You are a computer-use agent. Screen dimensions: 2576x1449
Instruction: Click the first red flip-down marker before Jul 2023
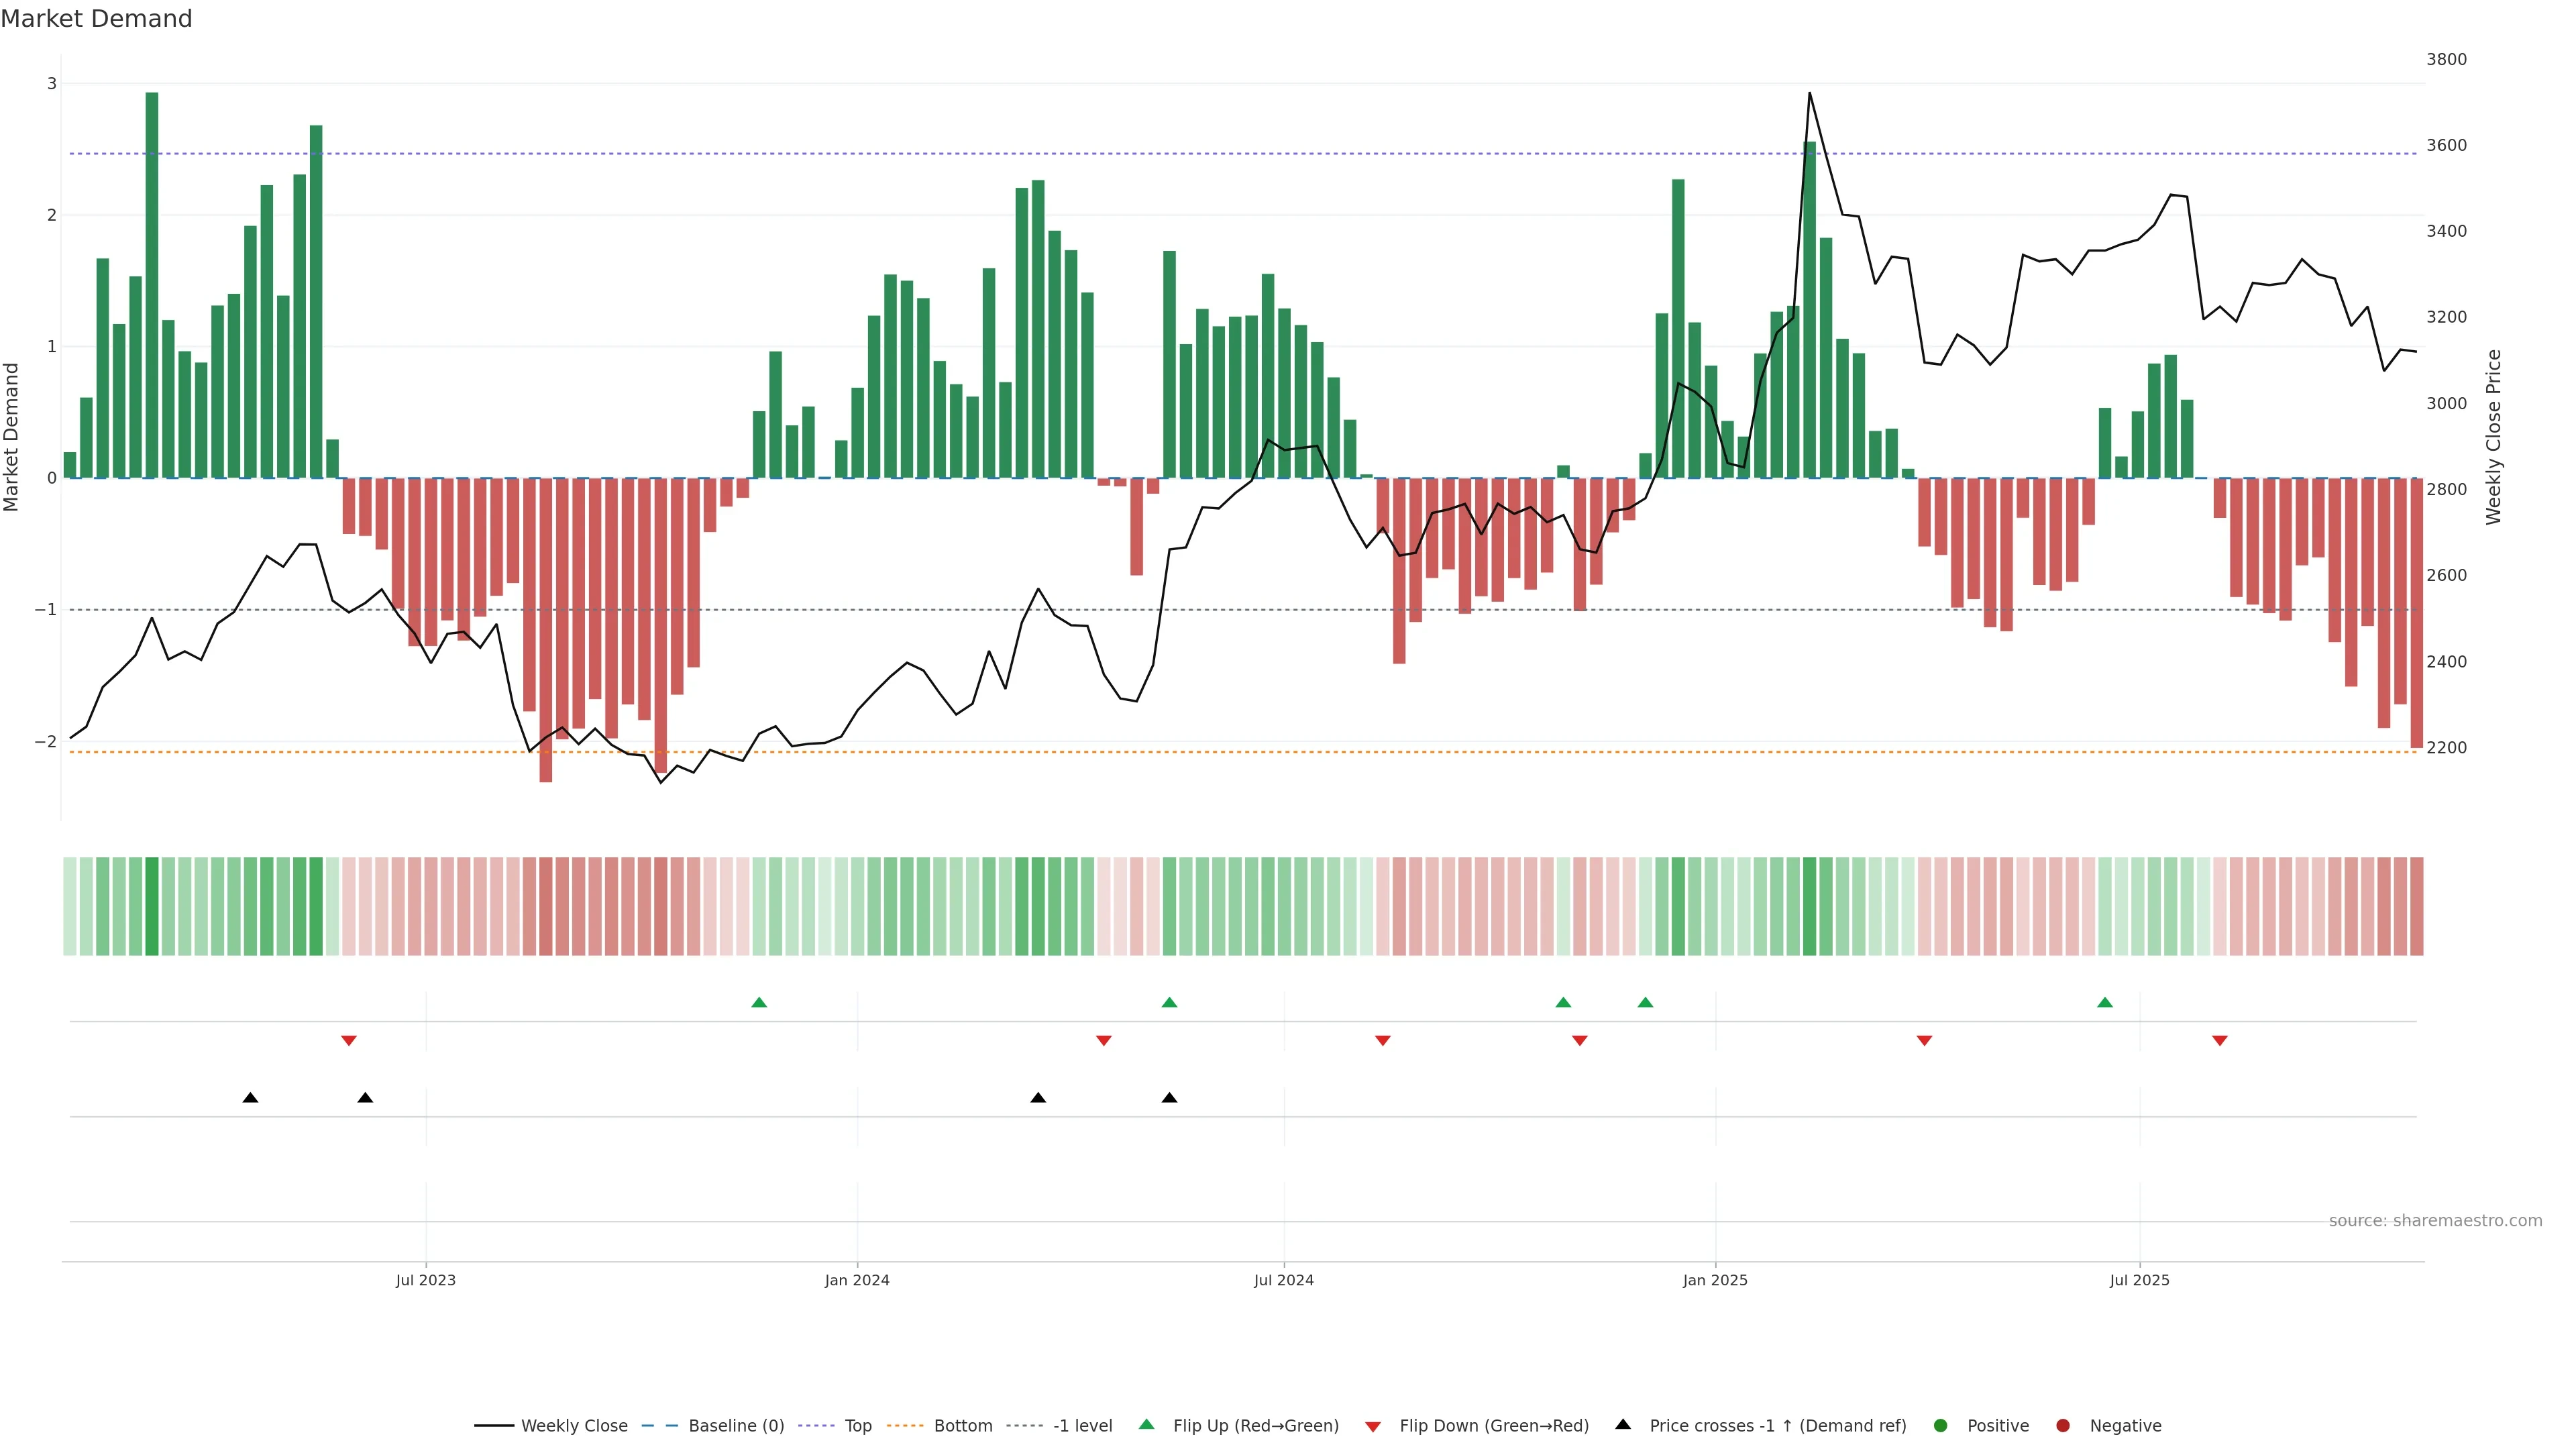[x=349, y=1041]
